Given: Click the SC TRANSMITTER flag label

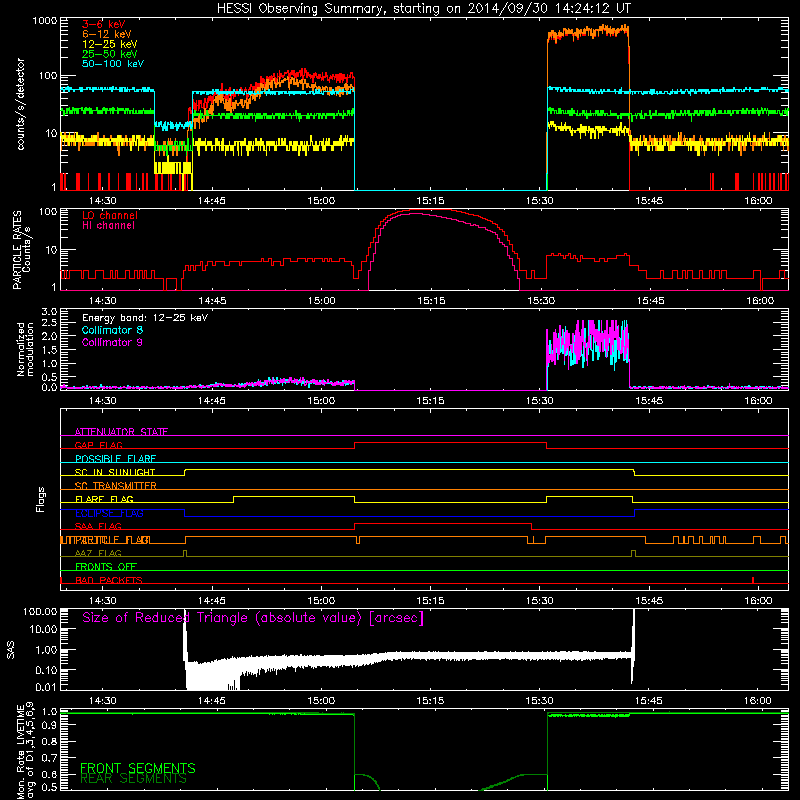Looking at the screenshot, I should tap(115, 486).
